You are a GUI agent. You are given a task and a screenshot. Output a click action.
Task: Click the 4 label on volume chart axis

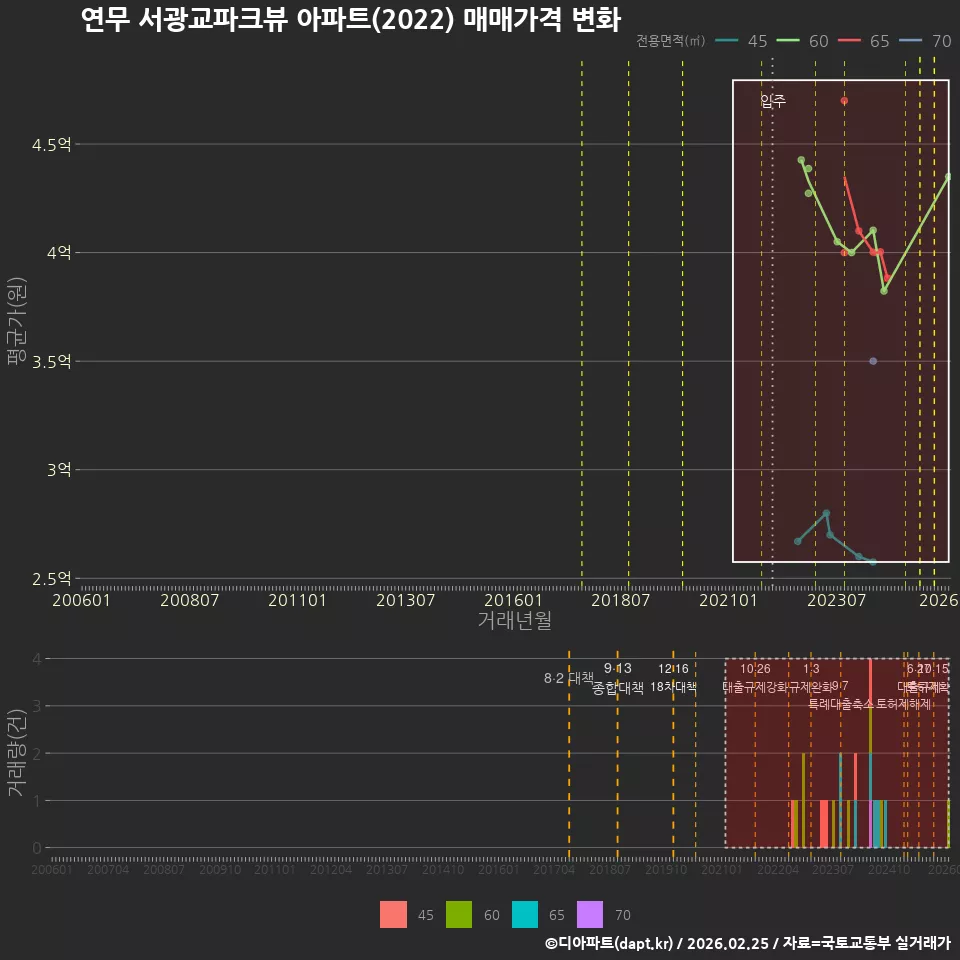[x=37, y=659]
